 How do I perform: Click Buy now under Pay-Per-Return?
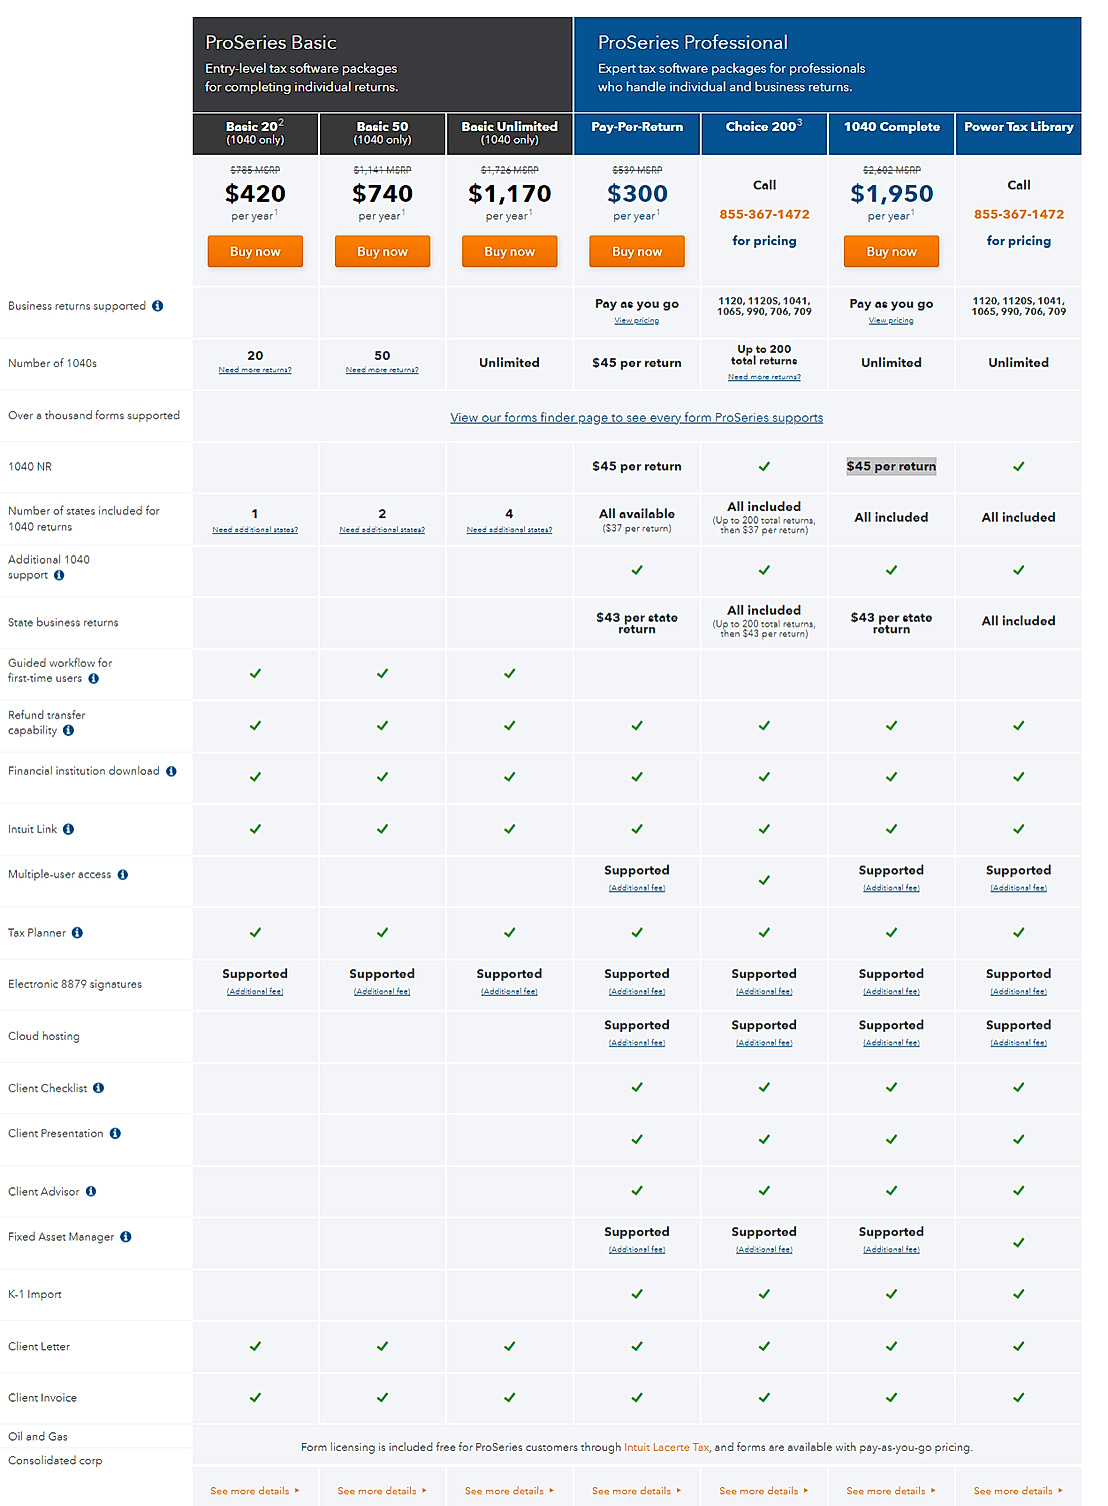coord(636,251)
